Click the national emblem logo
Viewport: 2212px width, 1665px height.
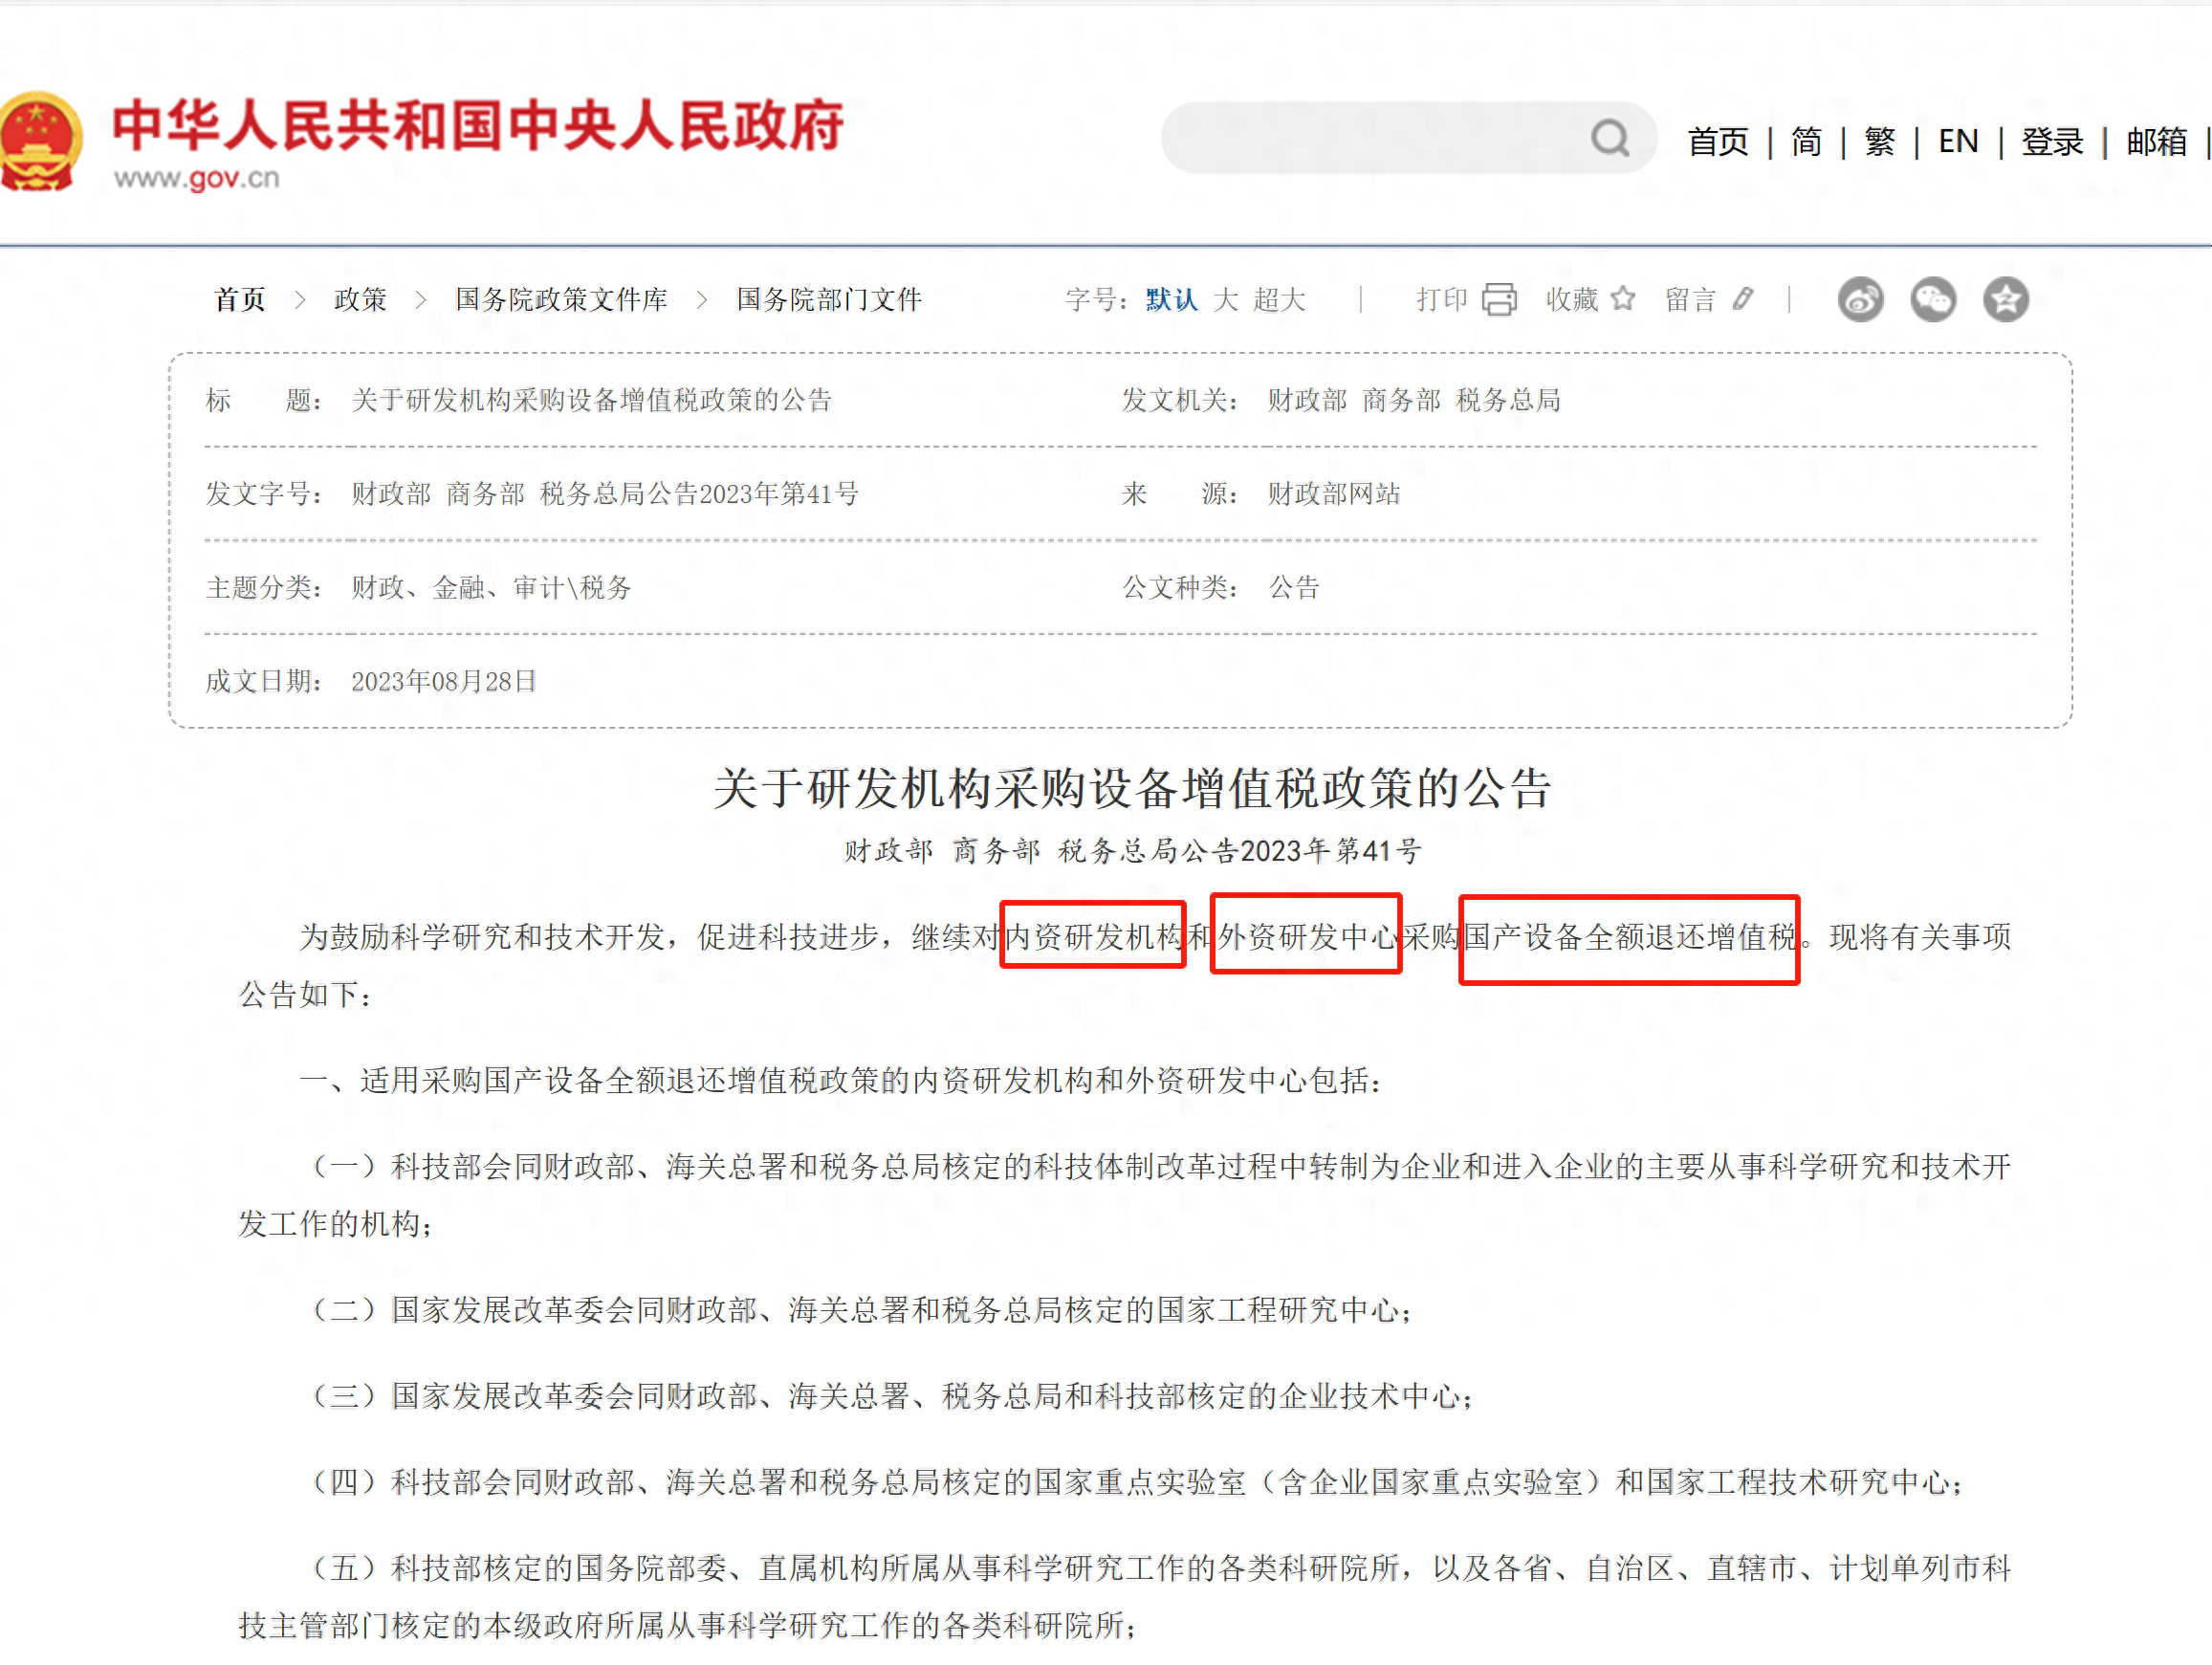click(38, 141)
